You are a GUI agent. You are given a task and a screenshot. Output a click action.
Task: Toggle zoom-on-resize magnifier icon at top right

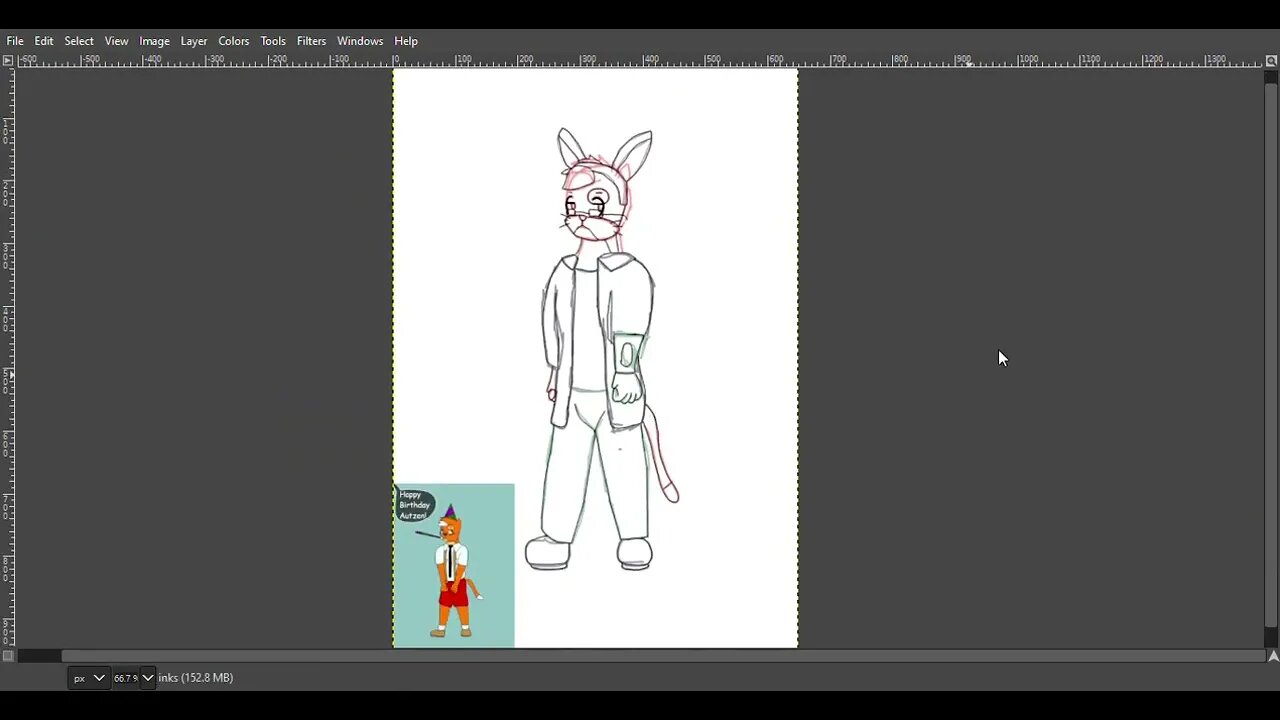click(x=1272, y=61)
